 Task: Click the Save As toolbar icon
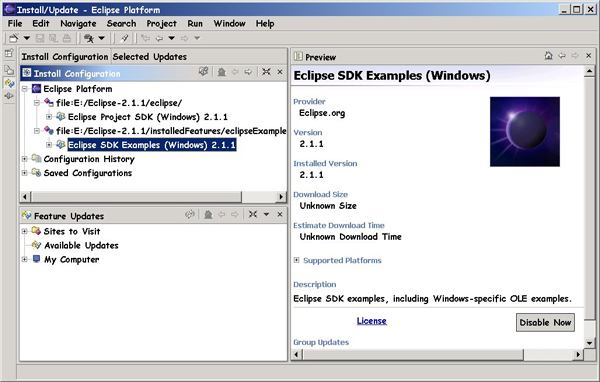pyautogui.click(x=53, y=38)
